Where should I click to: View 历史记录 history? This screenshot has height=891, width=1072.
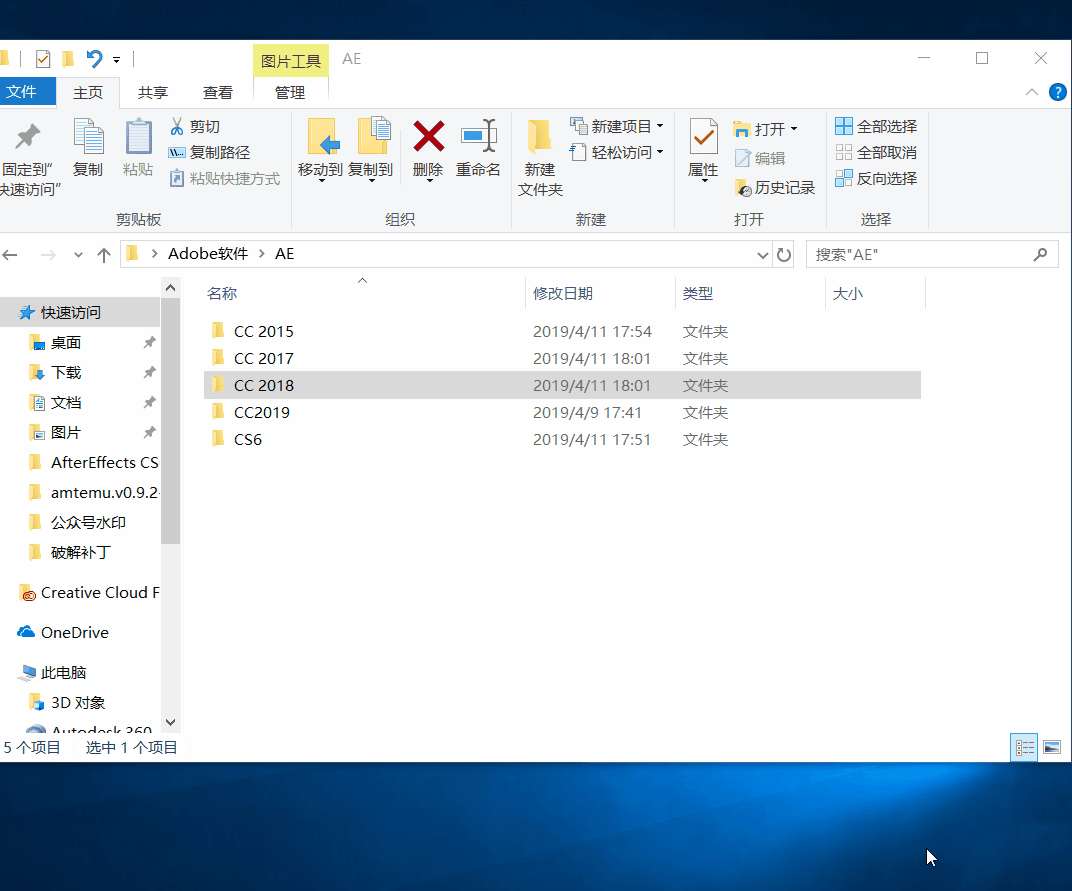[775, 188]
